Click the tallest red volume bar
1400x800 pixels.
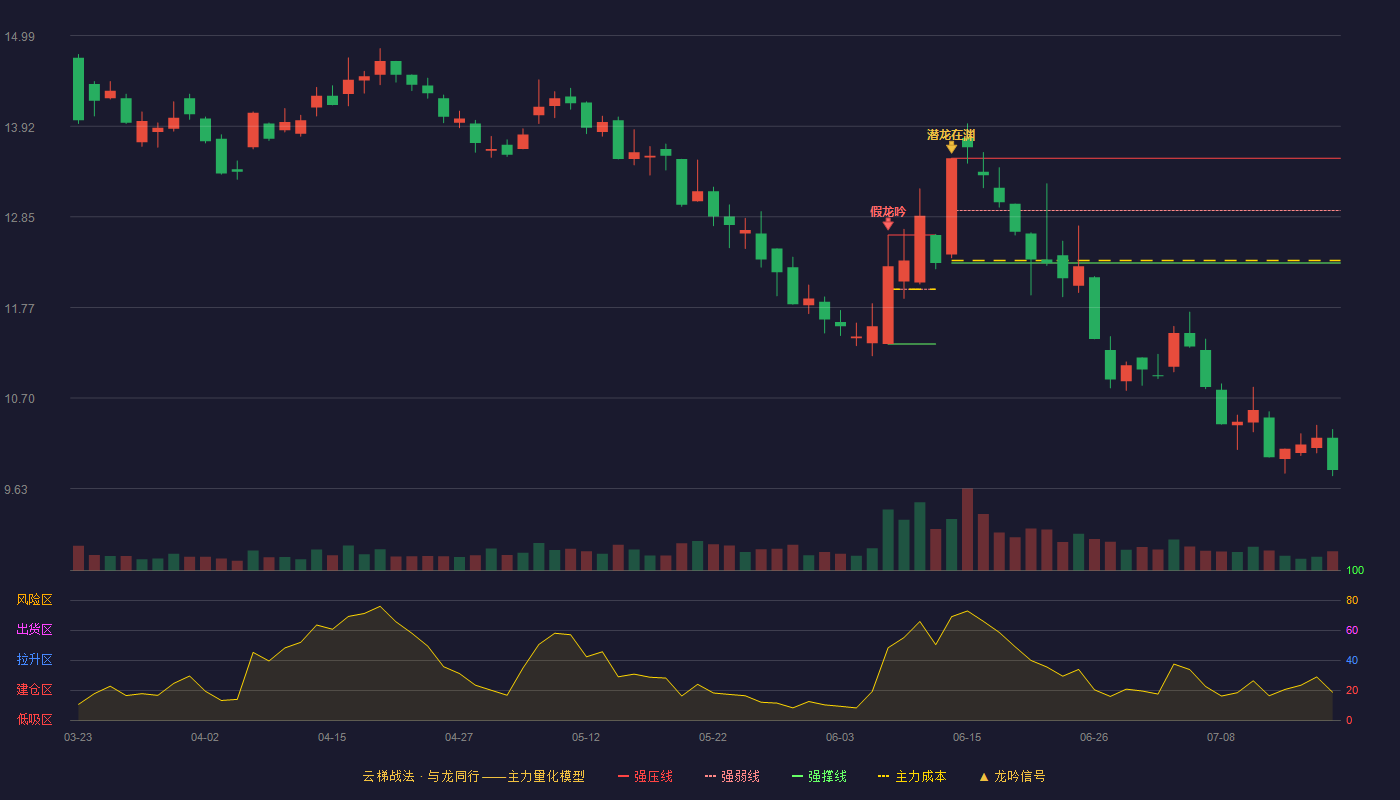[x=967, y=529]
